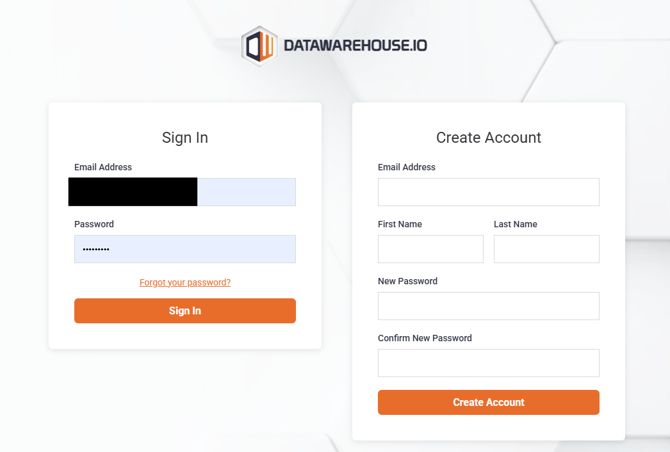Click the Password label in Sign In
The image size is (670, 452).
pyautogui.click(x=94, y=224)
